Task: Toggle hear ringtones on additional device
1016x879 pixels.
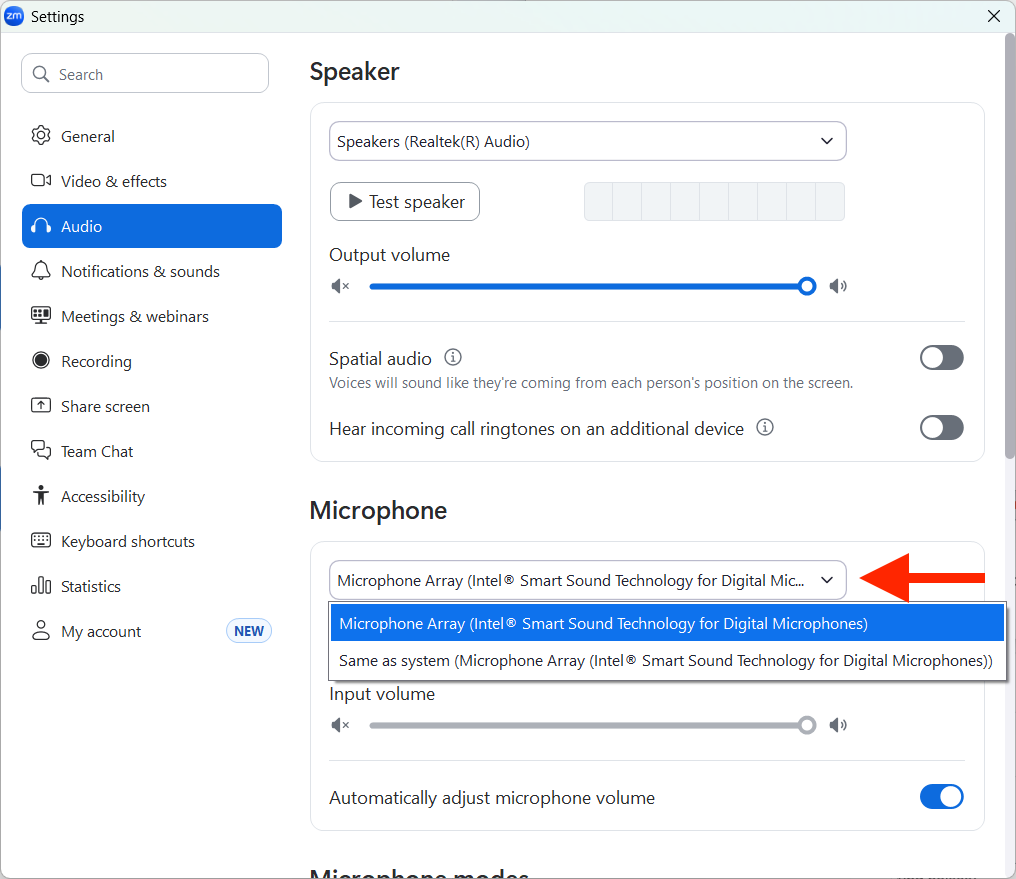Action: click(x=941, y=428)
